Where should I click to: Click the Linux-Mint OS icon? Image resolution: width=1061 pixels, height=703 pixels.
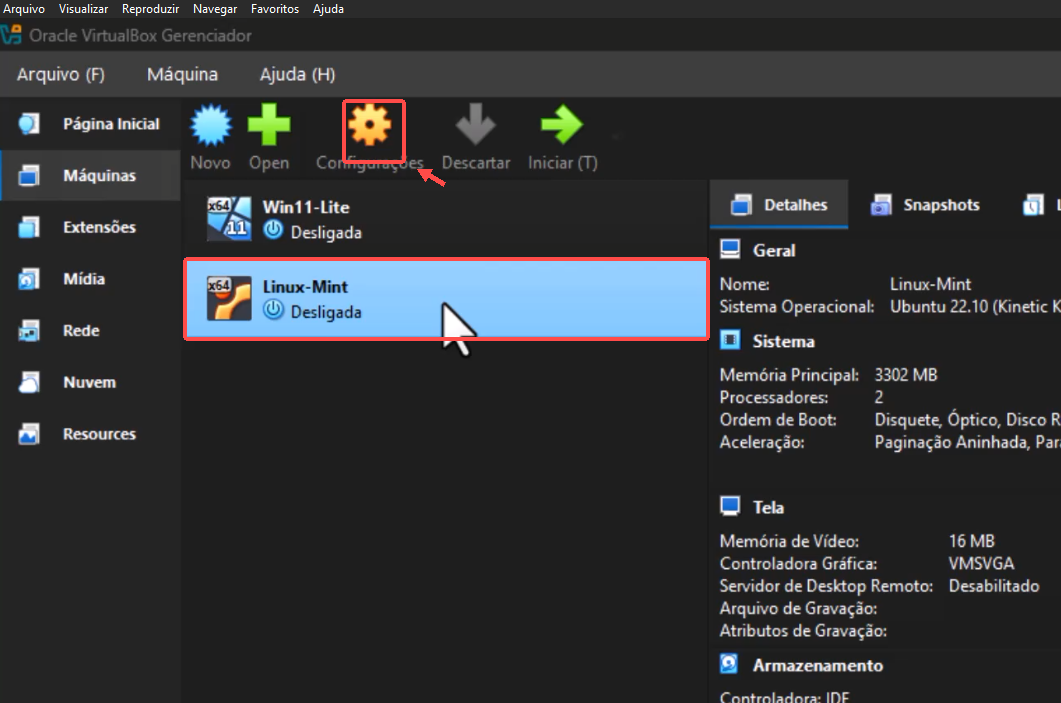pyautogui.click(x=229, y=298)
